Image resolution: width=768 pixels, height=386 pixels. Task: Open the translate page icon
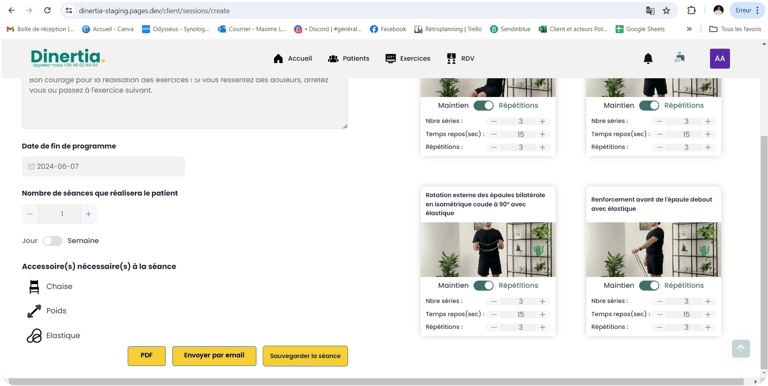[x=650, y=10]
